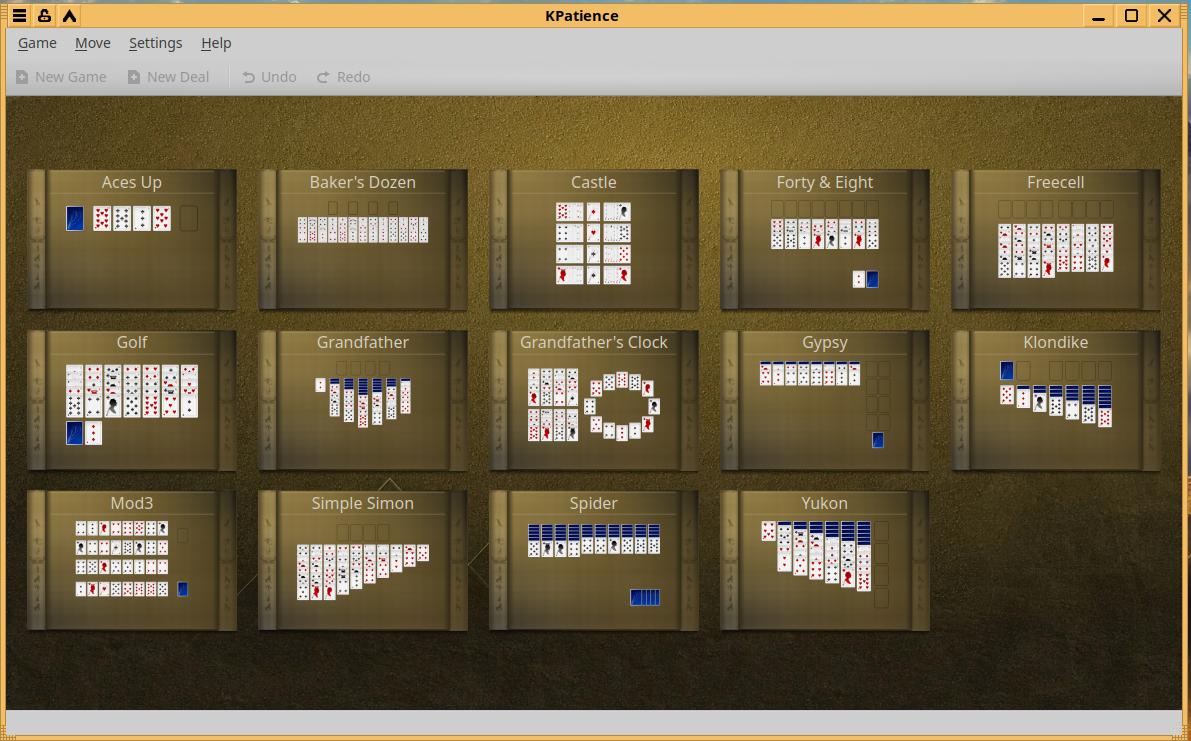Close the KPatience window
The width and height of the screenshot is (1191, 741).
click(1164, 16)
